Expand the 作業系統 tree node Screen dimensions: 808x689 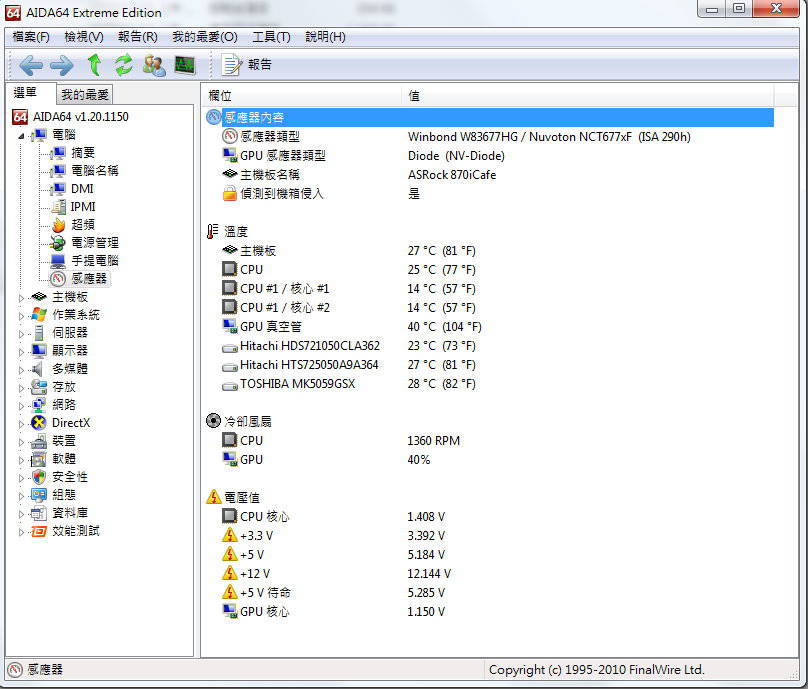[21, 316]
